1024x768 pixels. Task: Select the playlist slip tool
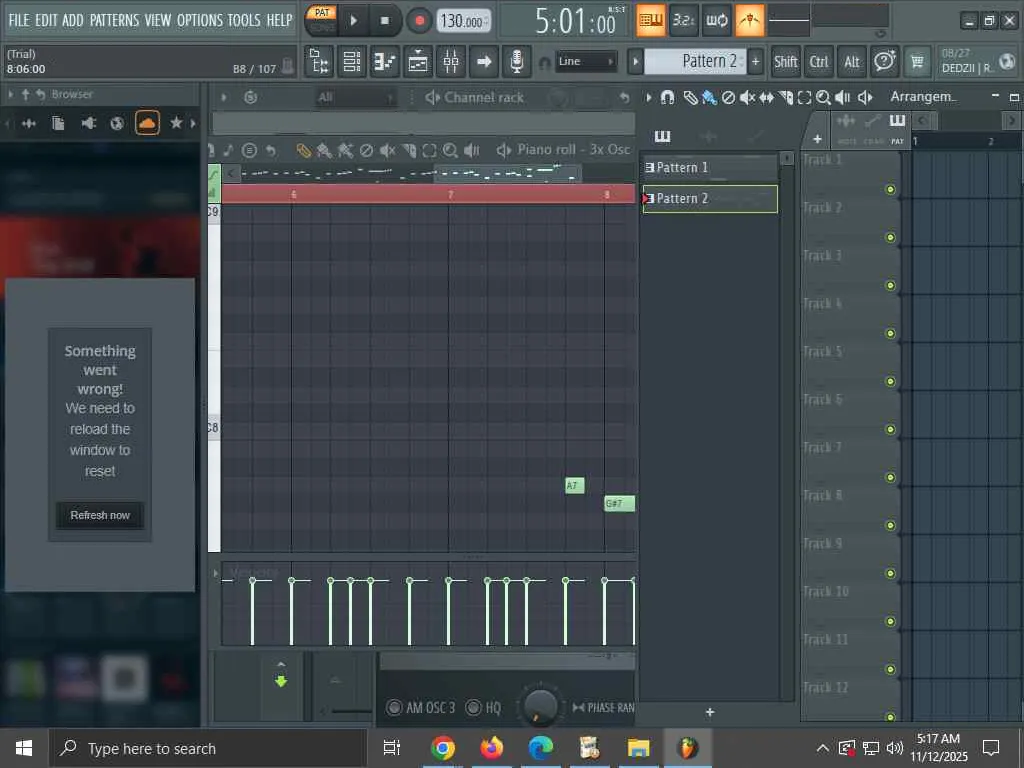point(767,98)
